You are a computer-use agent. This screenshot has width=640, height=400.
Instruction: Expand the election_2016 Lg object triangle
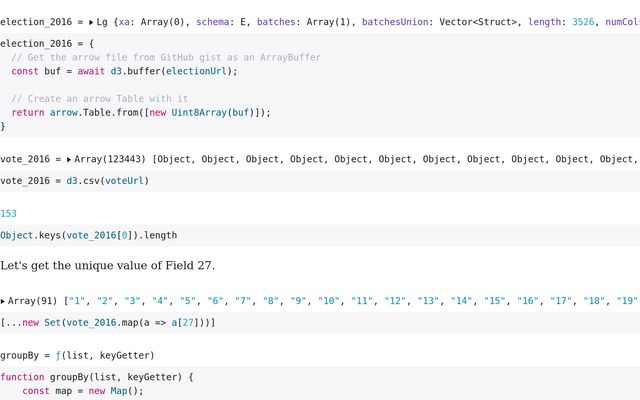91,22
